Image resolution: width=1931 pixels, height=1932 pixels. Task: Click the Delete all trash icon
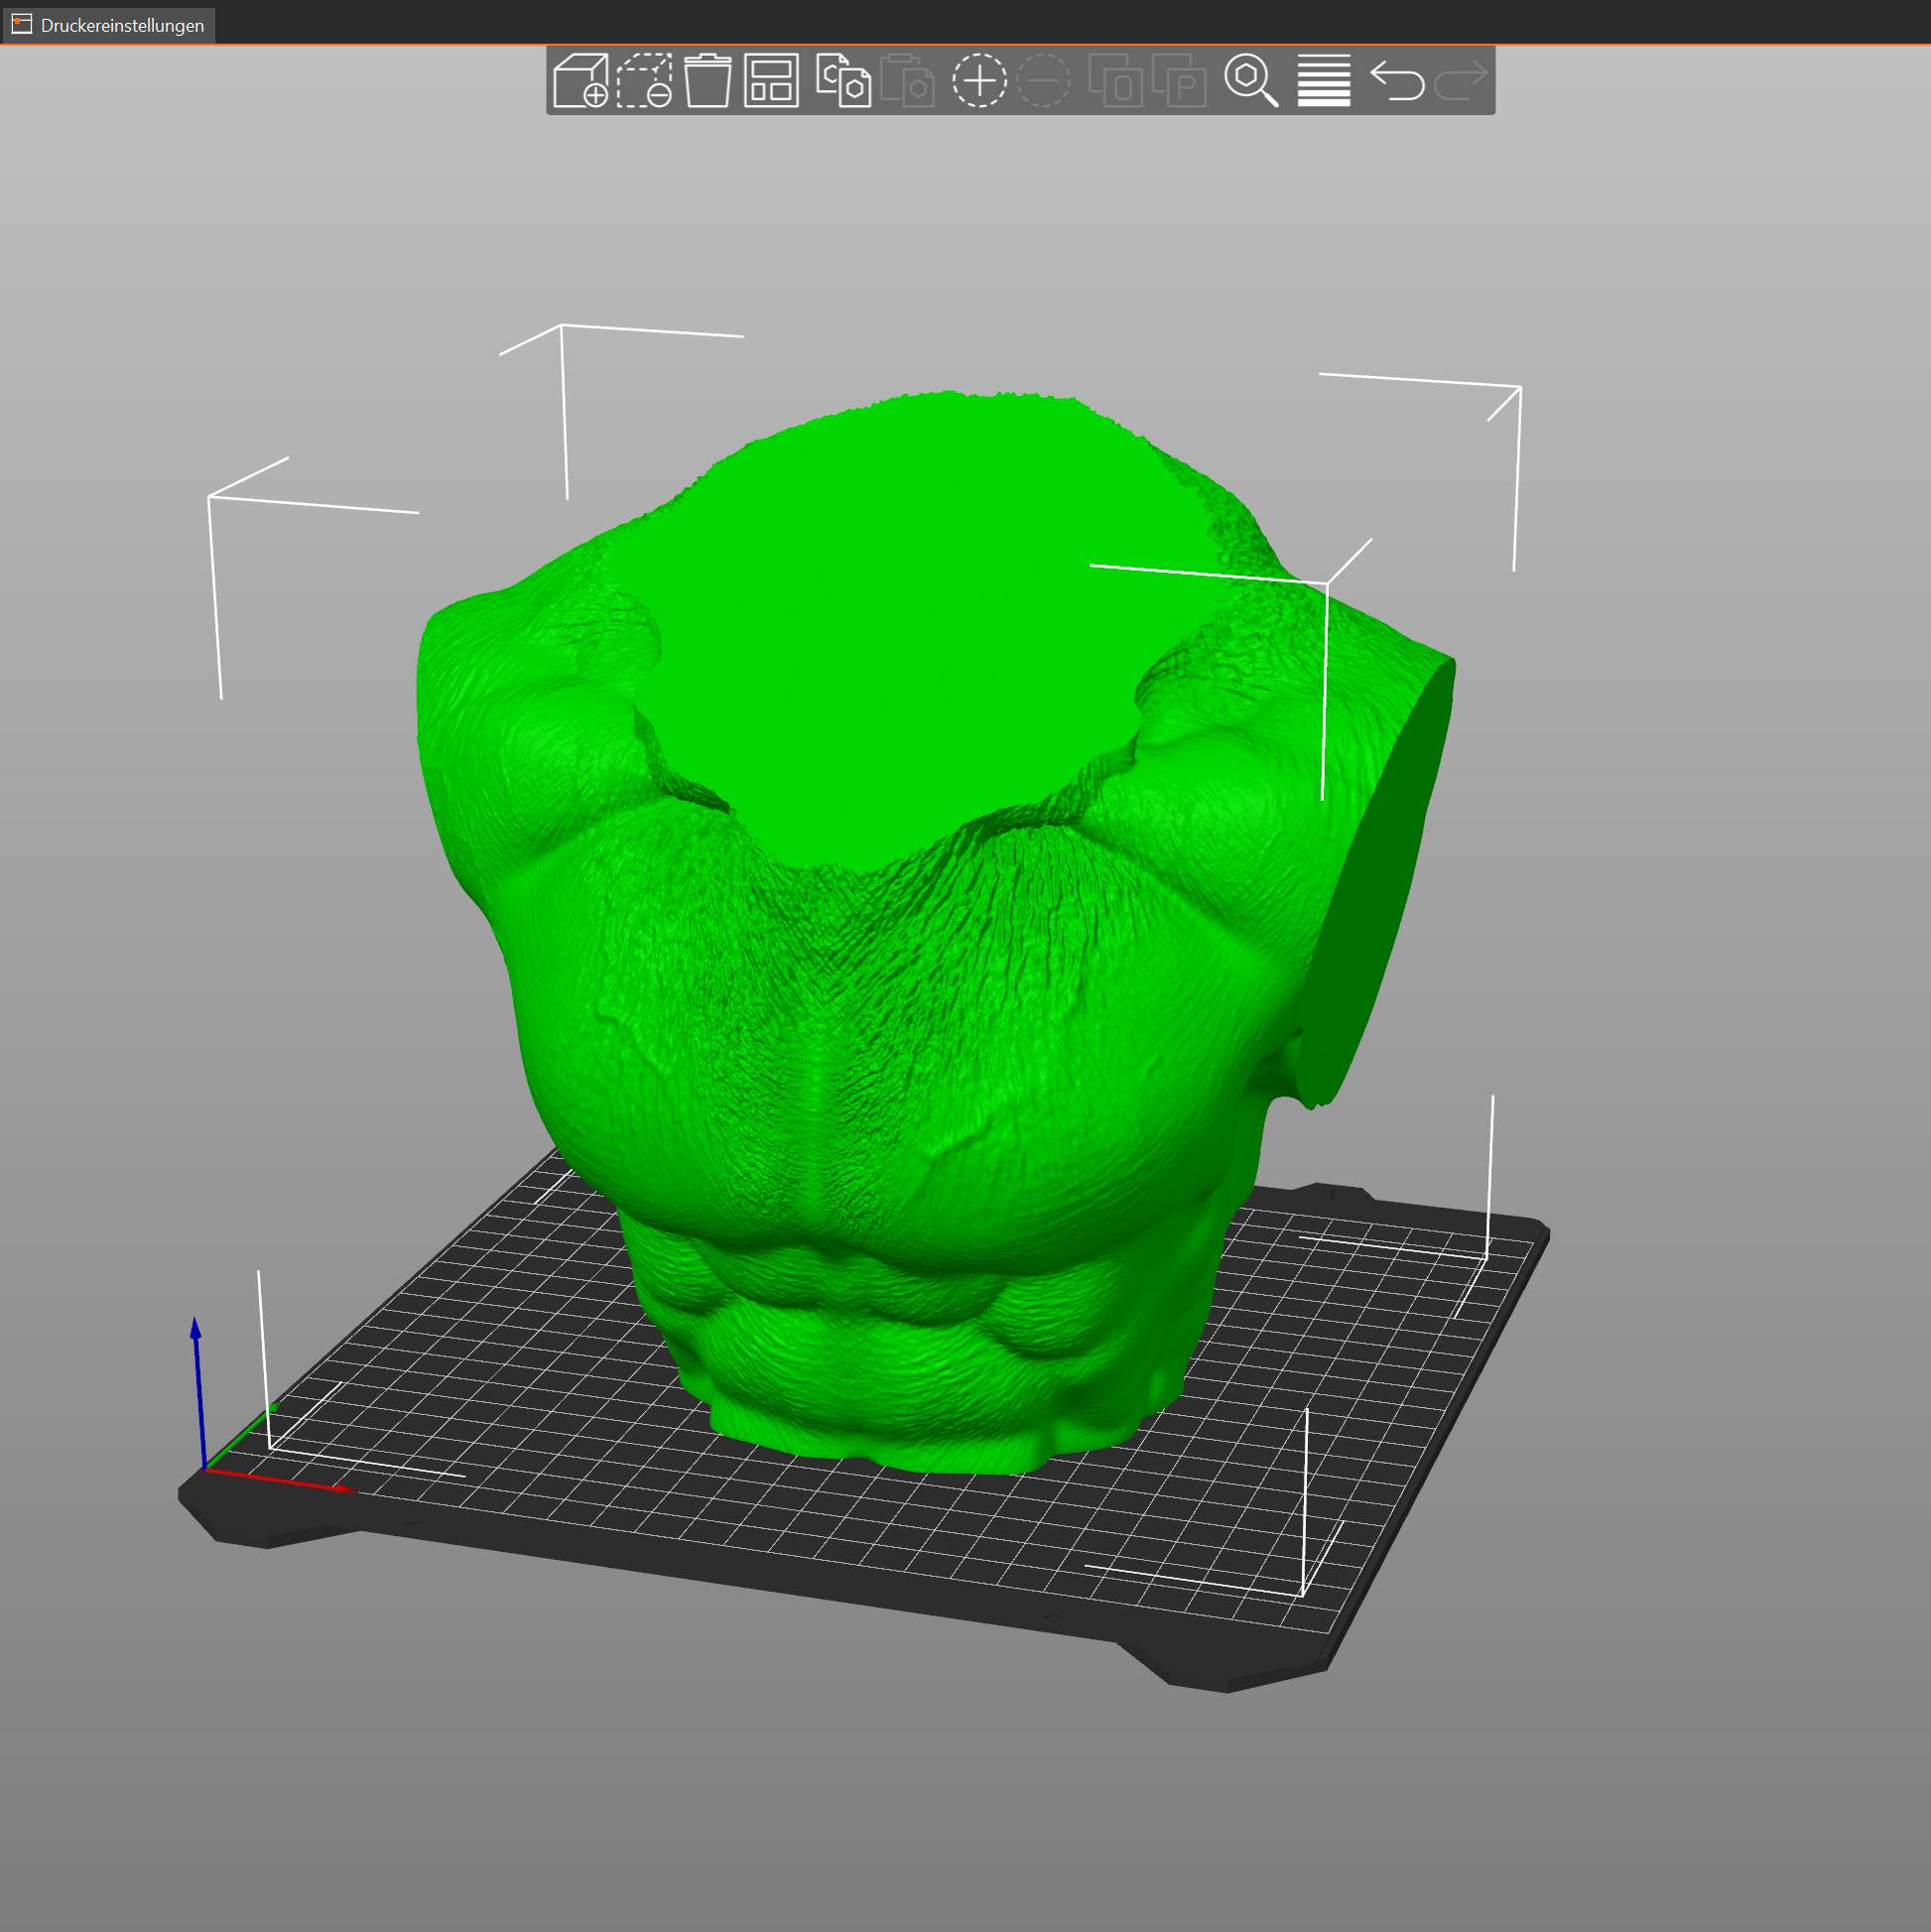click(707, 80)
